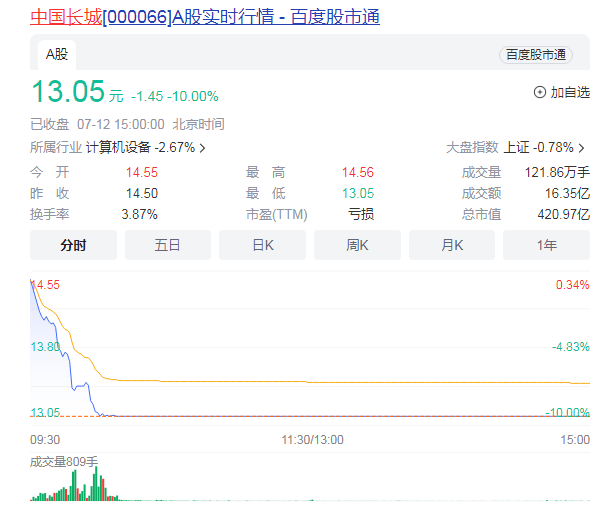Viewport: 604px width, 512px height.
Task: Show the 周K weekly chart
Action: point(357,245)
